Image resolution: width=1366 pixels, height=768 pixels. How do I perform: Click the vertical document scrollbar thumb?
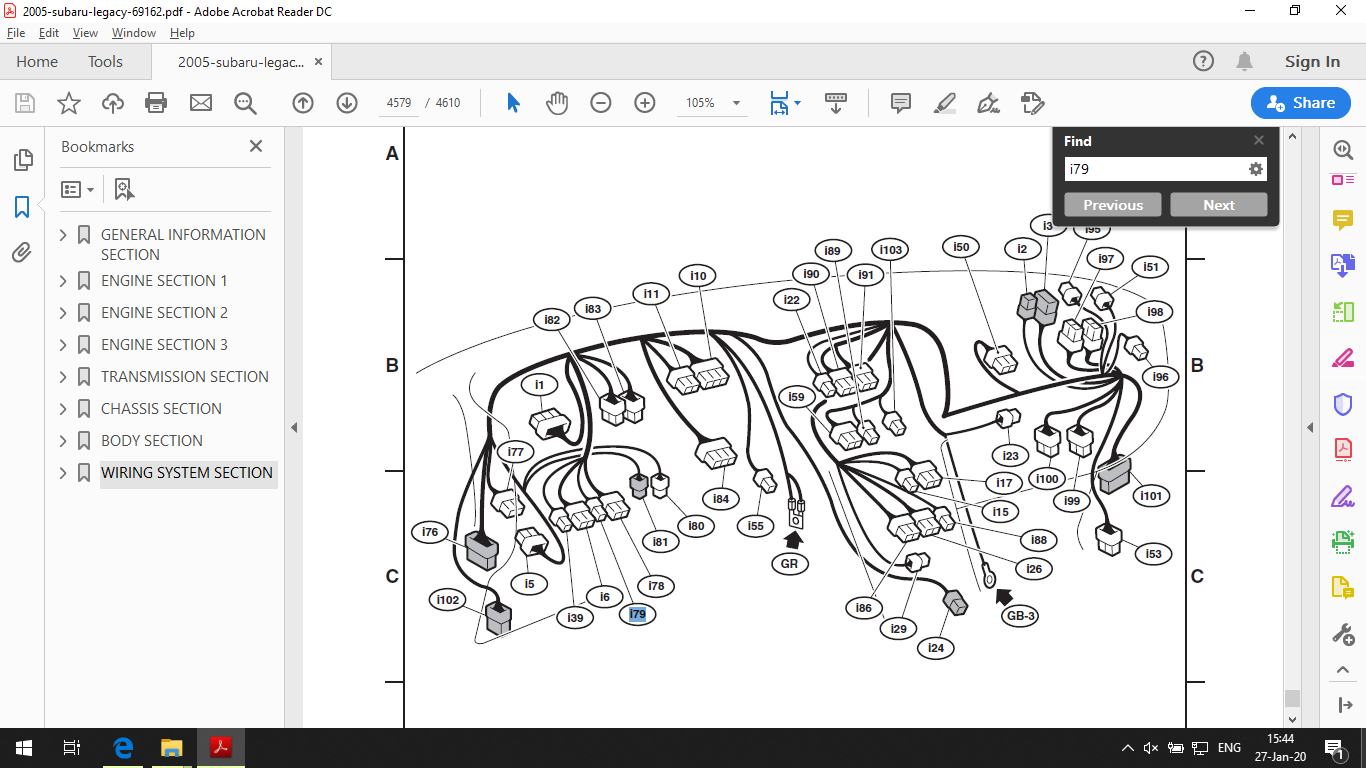pyautogui.click(x=1292, y=698)
